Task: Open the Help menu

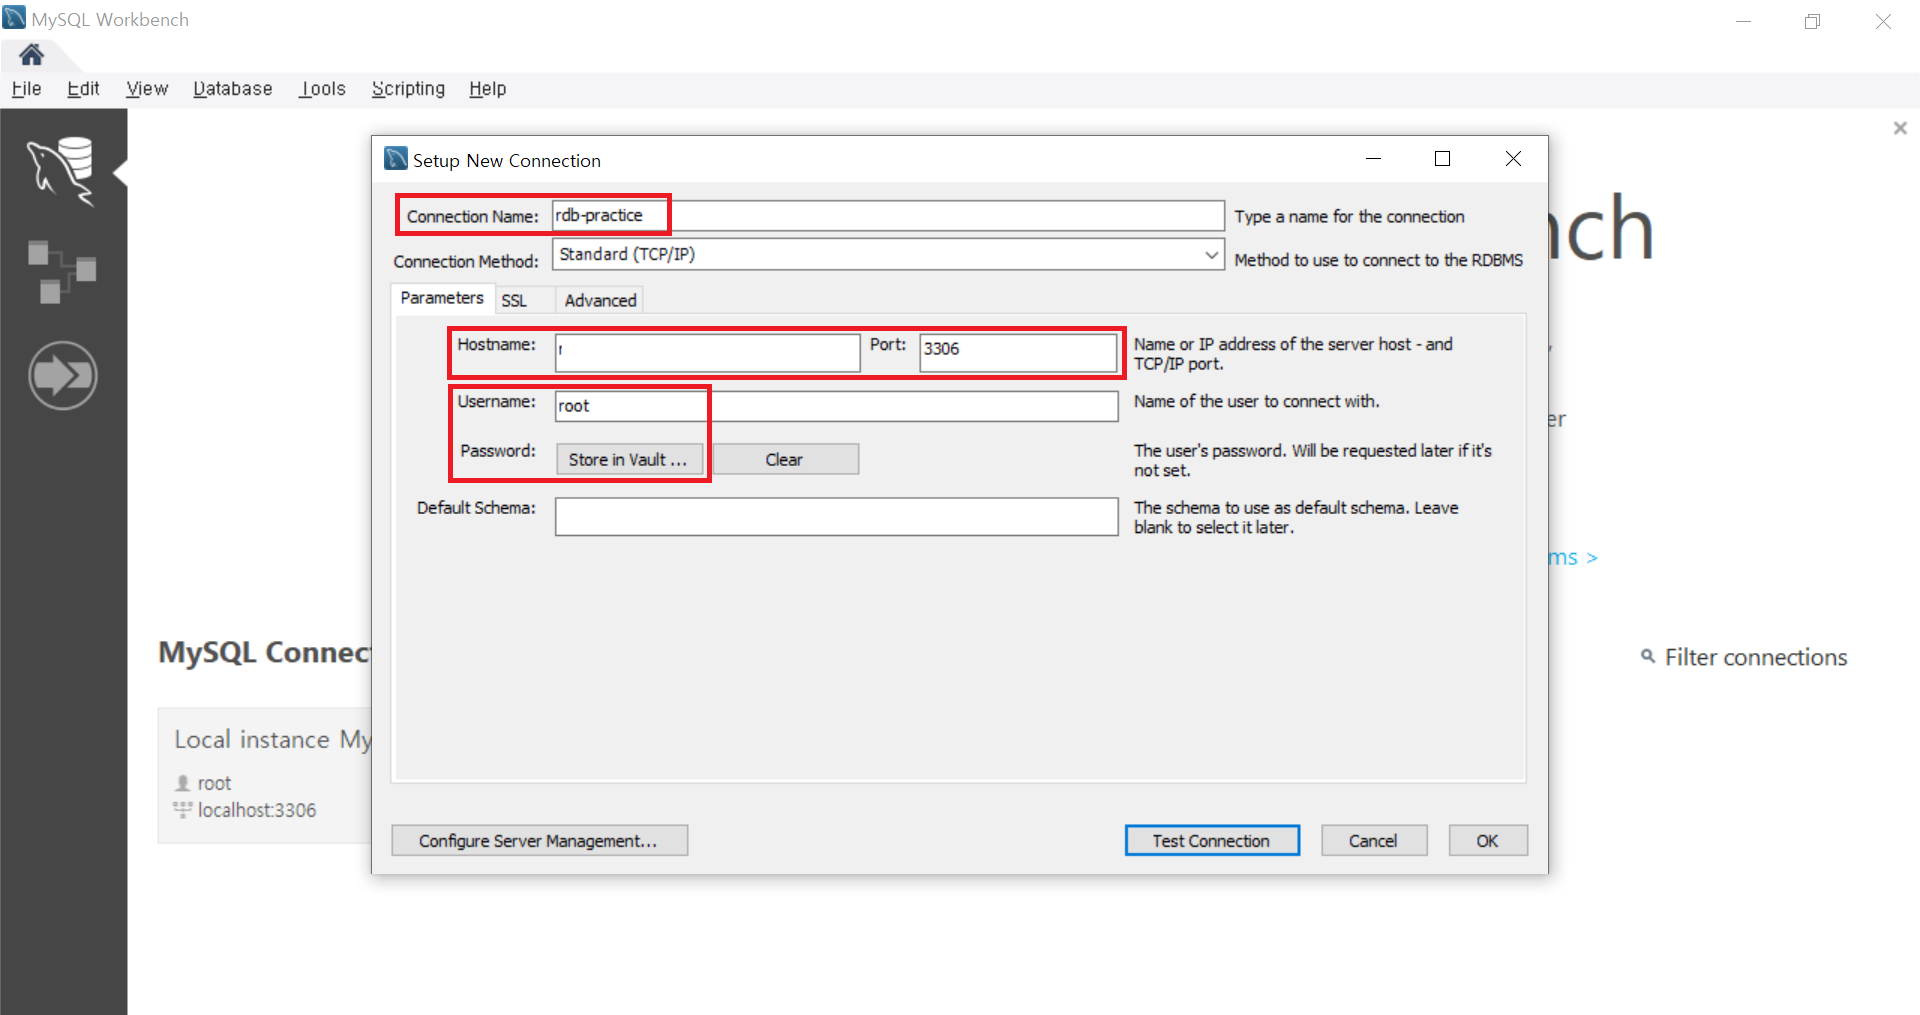Action: 488,89
